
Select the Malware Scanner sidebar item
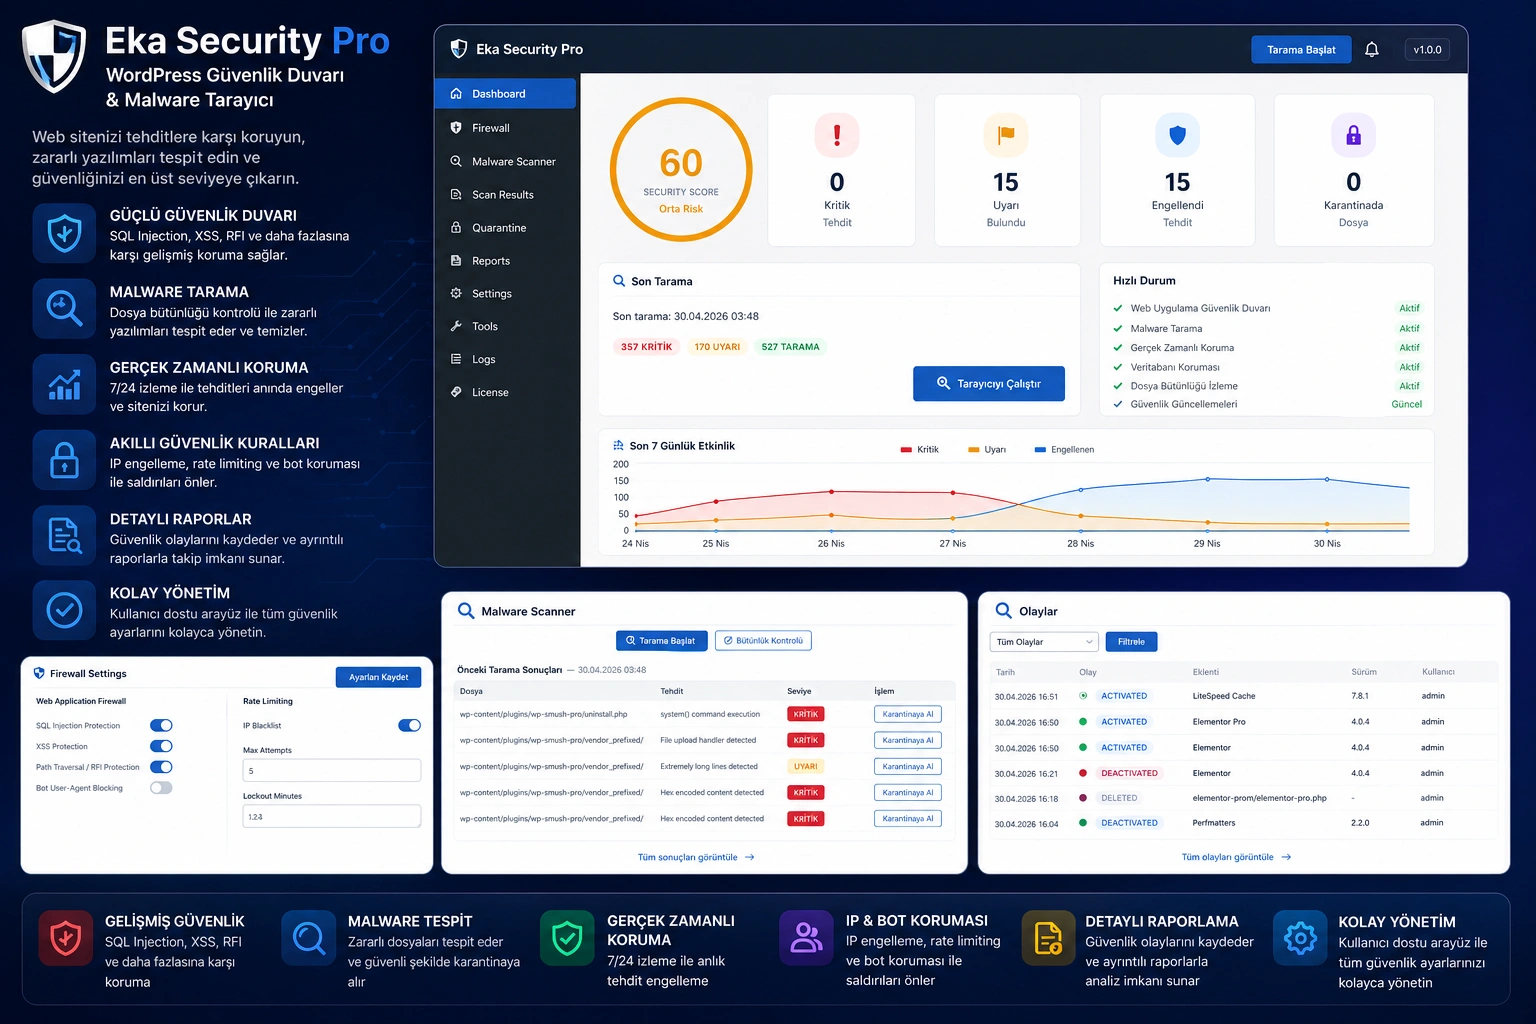[512, 160]
